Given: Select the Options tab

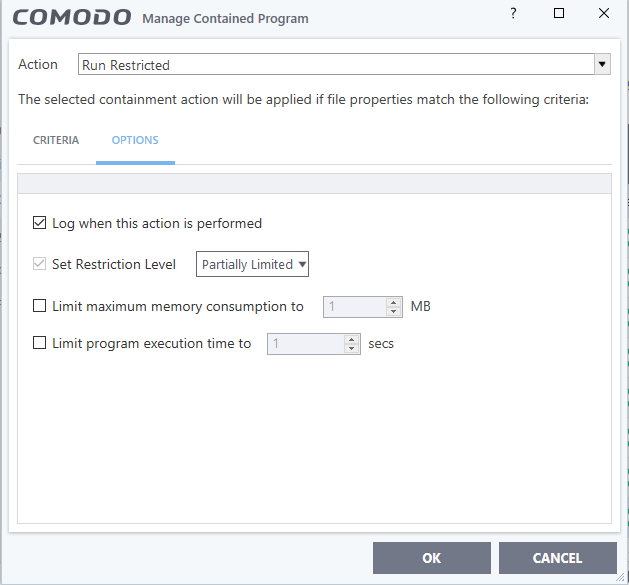Looking at the screenshot, I should (x=135, y=140).
